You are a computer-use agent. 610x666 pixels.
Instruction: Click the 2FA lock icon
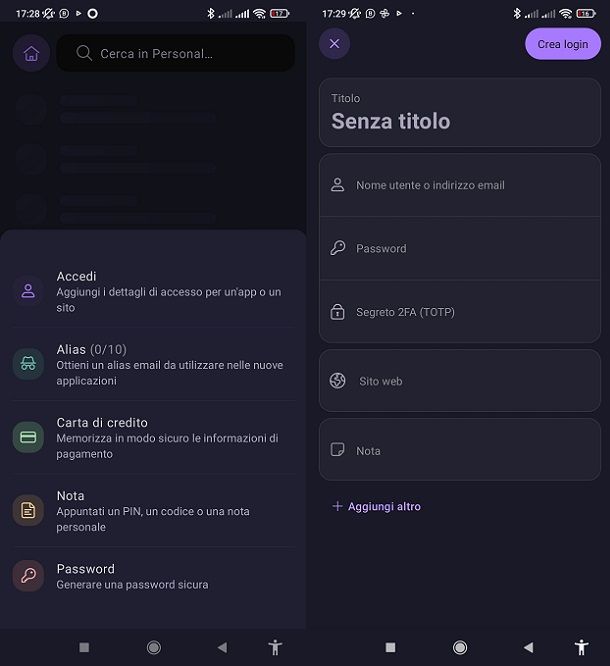(337, 312)
